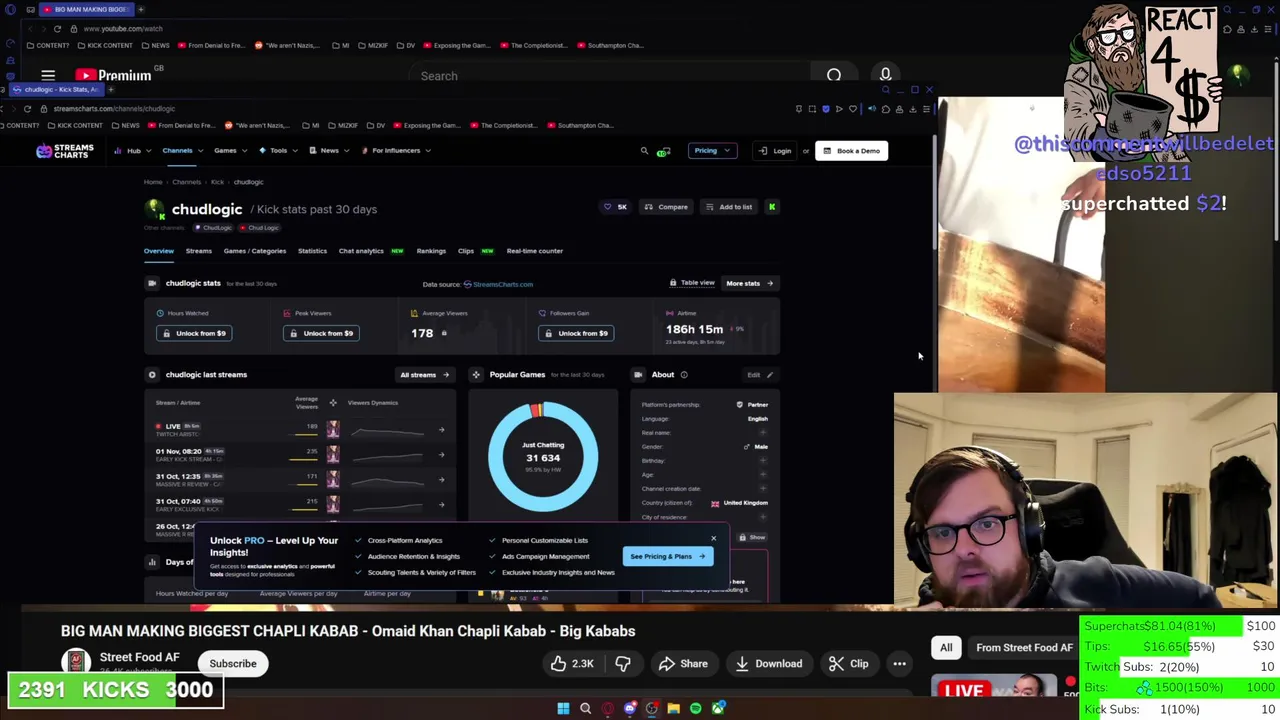The image size is (1280, 720).
Task: Expand the Channels dropdown menu
Action: coord(182,150)
